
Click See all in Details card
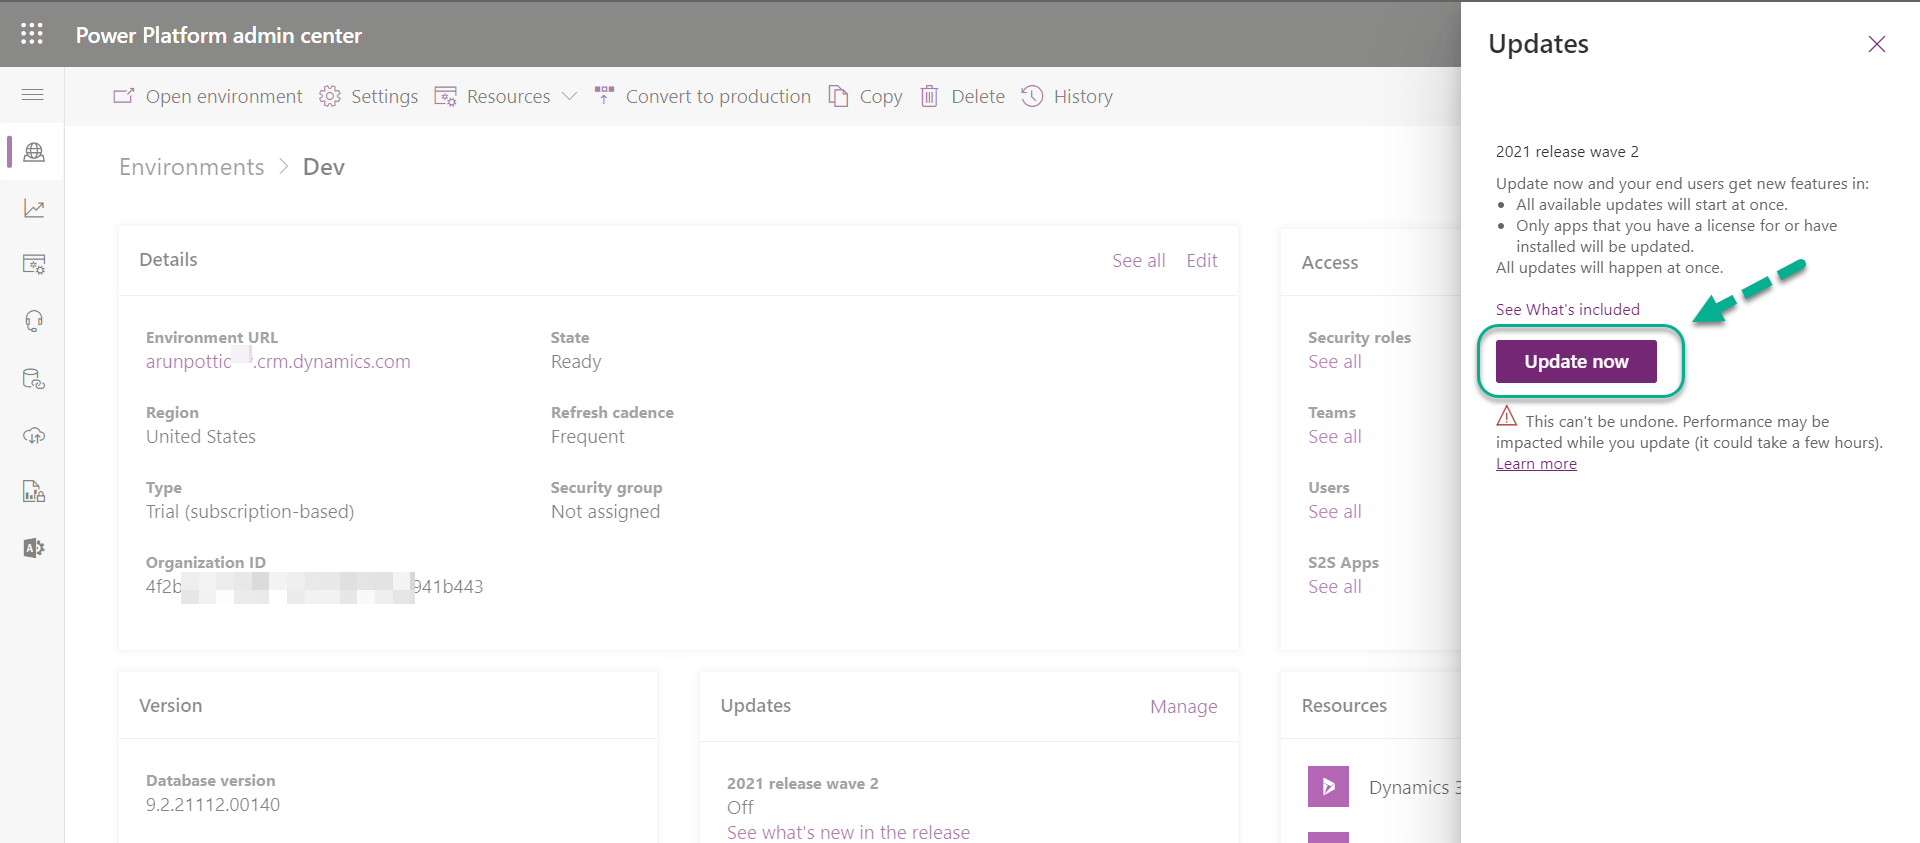tap(1139, 260)
